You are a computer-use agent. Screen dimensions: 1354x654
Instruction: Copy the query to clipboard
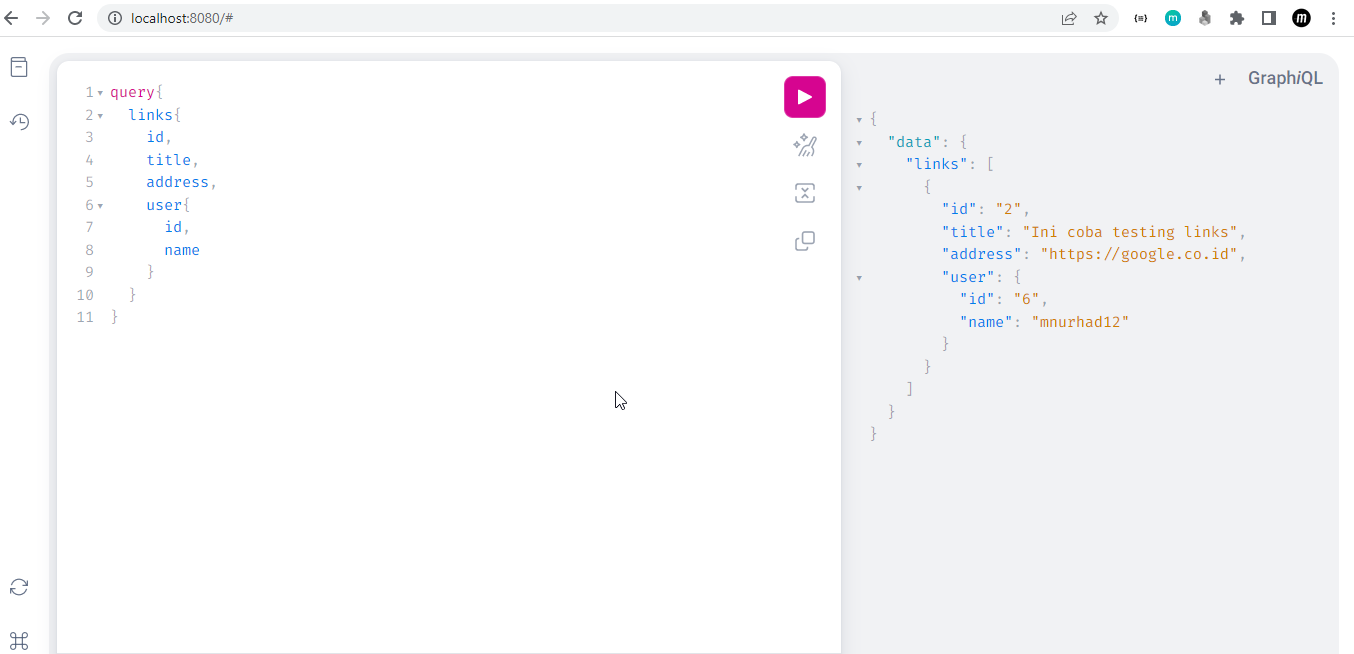[805, 241]
